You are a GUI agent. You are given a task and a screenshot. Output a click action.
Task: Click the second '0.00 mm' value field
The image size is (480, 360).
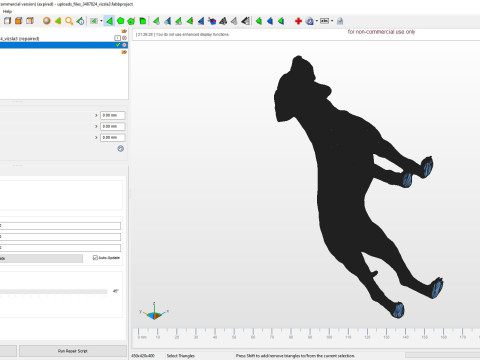click(x=113, y=126)
